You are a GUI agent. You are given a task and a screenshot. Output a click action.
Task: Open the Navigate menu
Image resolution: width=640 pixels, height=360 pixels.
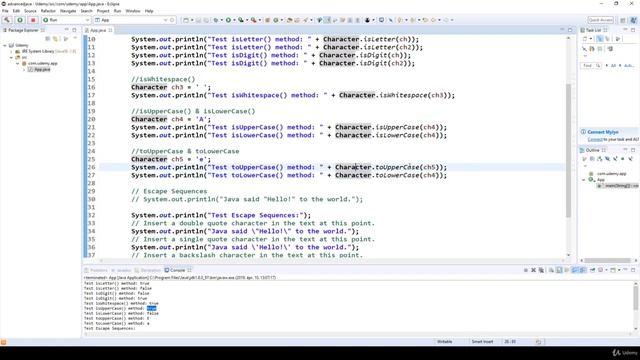tap(68, 11)
